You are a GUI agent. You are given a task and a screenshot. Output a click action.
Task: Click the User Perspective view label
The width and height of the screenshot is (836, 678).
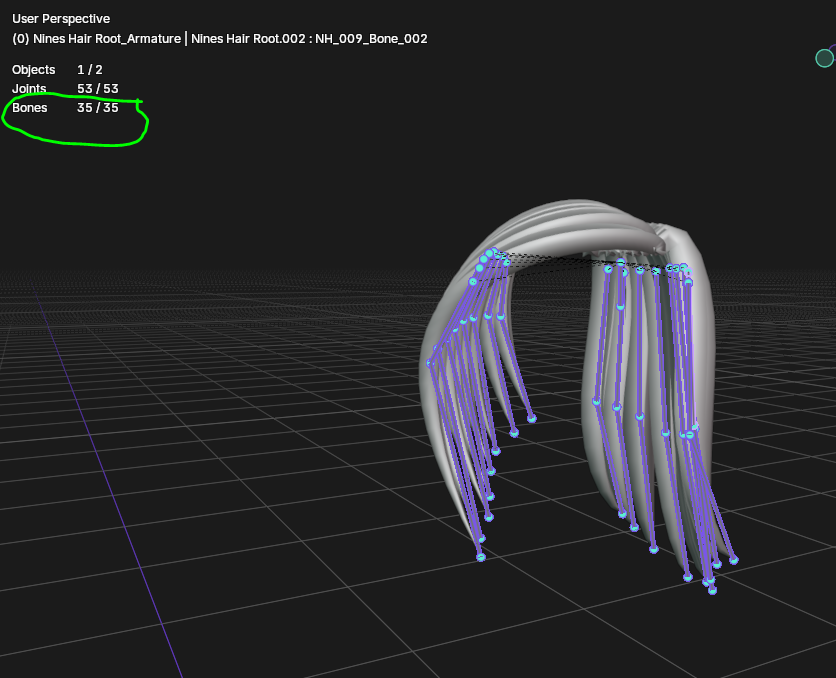tap(61, 19)
